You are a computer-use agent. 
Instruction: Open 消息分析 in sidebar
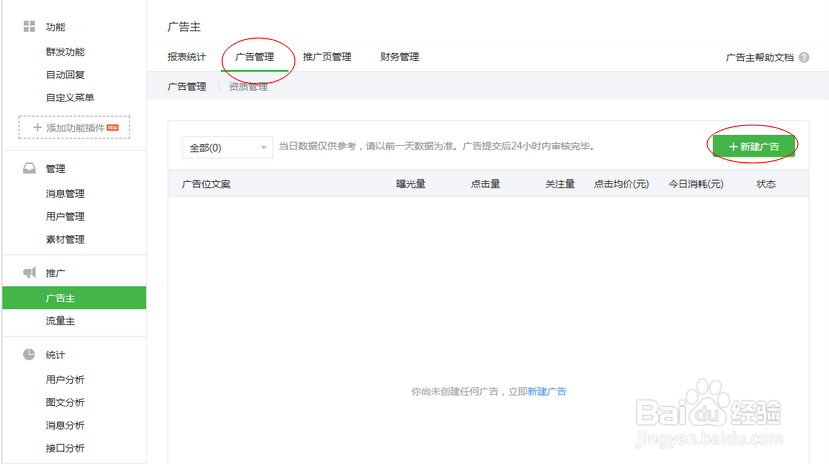(65, 425)
